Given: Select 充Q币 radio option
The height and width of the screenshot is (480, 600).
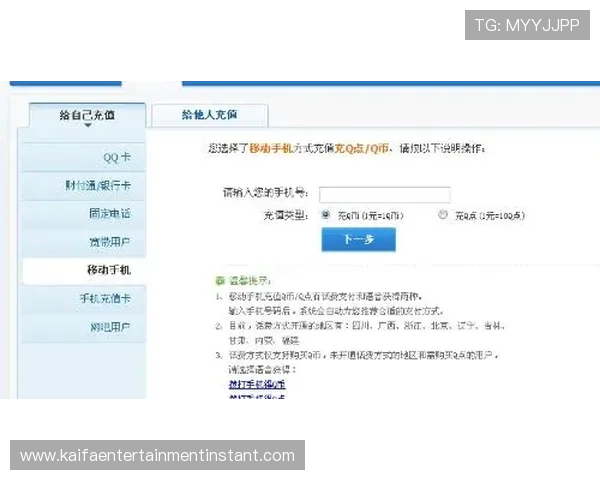Looking at the screenshot, I should click(326, 214).
